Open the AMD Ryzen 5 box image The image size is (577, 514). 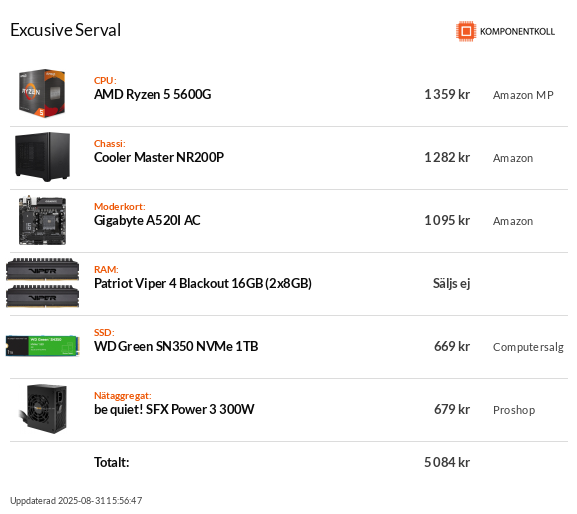tap(42, 93)
